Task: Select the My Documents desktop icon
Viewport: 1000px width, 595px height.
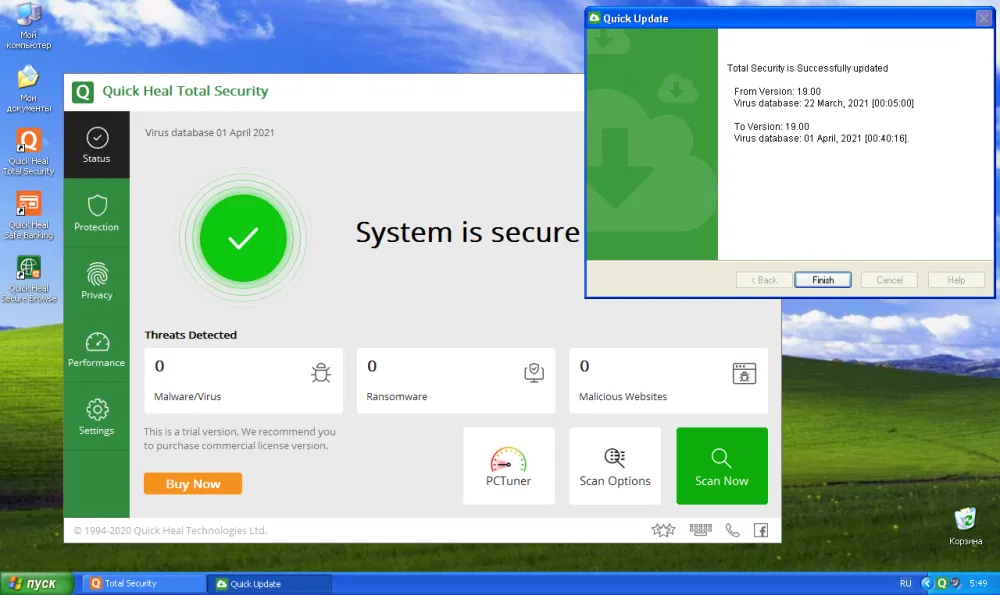Action: click(29, 89)
